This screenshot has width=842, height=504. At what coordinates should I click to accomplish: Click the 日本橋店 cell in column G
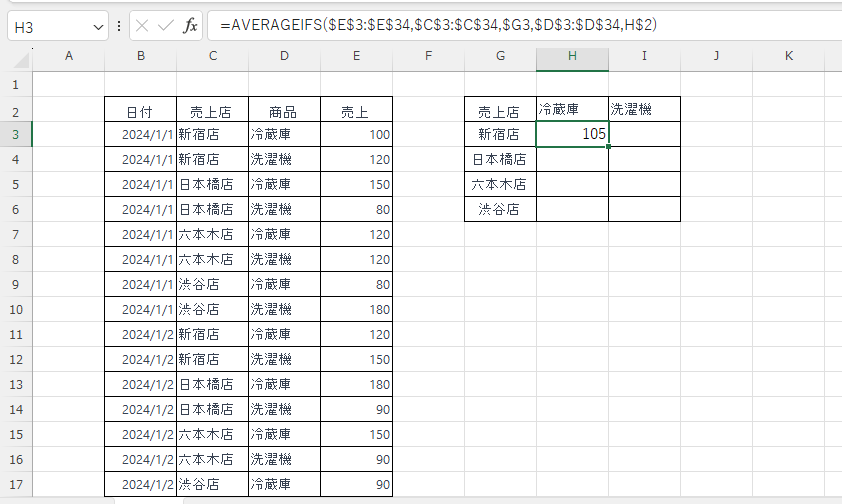pyautogui.click(x=500, y=159)
